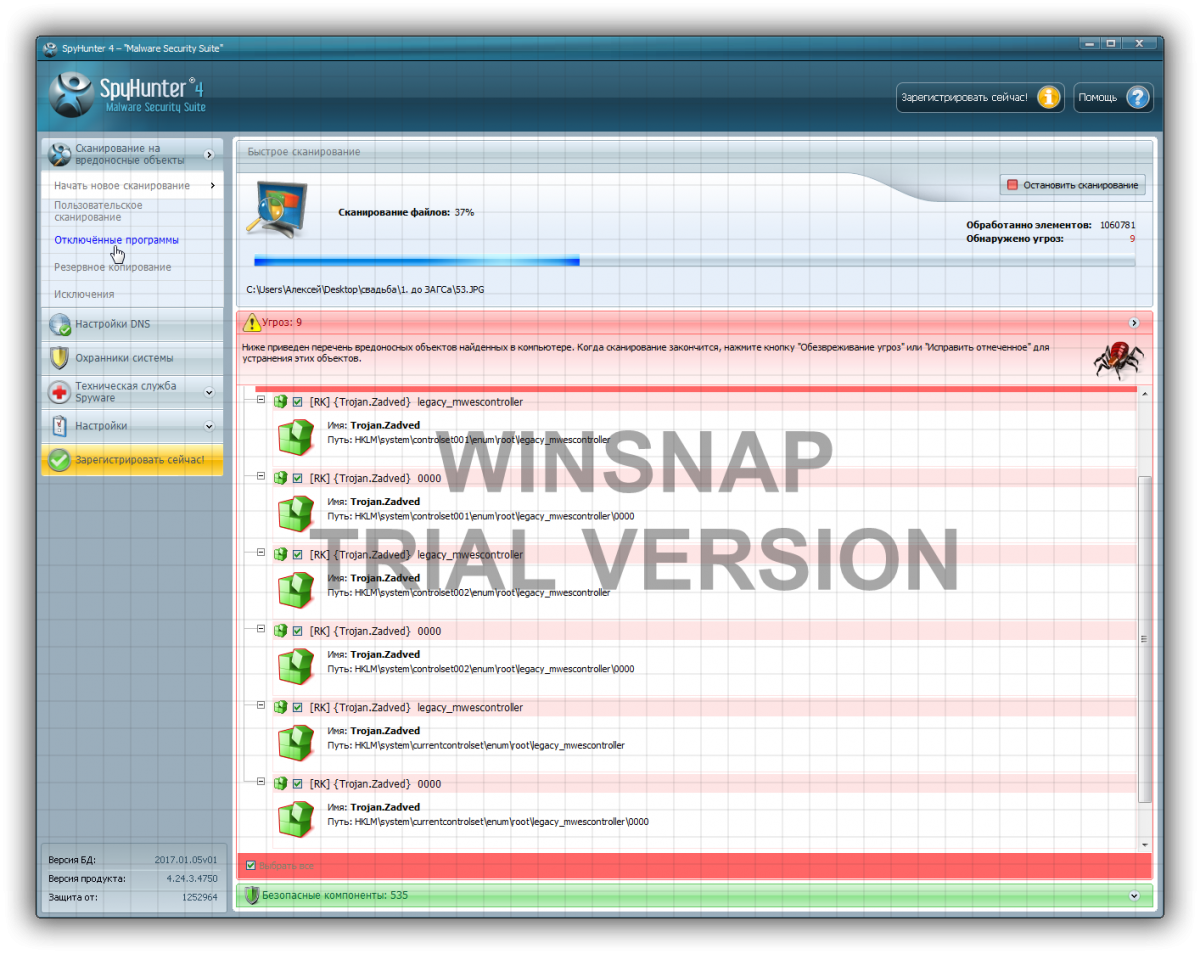Collapse the controlset001 legacy_mwescontroller threat node
The image size is (1200, 954).
pyautogui.click(x=261, y=400)
